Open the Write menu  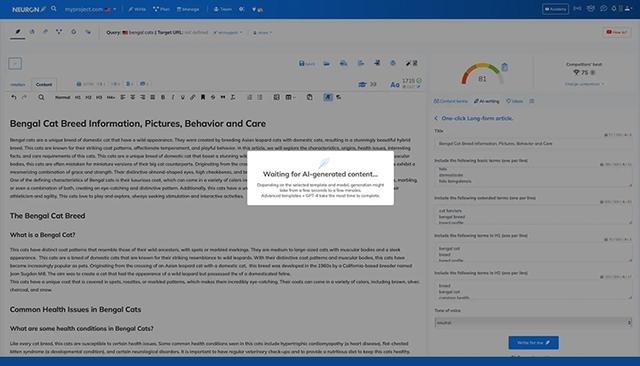point(137,9)
